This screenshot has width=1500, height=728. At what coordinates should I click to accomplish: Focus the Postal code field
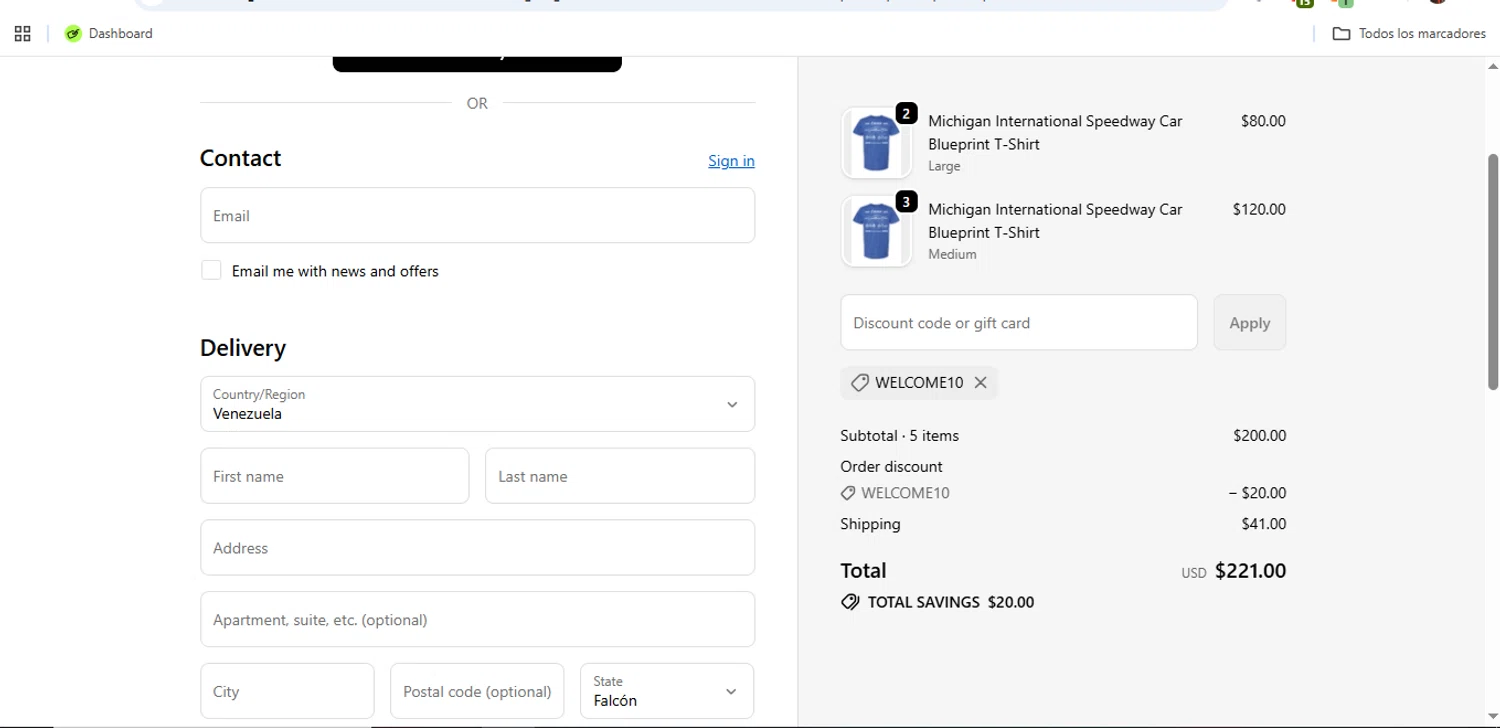tap(477, 691)
